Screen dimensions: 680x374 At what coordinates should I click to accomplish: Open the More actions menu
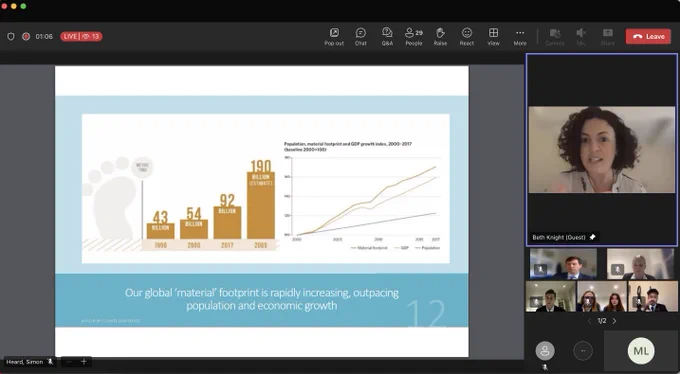click(520, 36)
